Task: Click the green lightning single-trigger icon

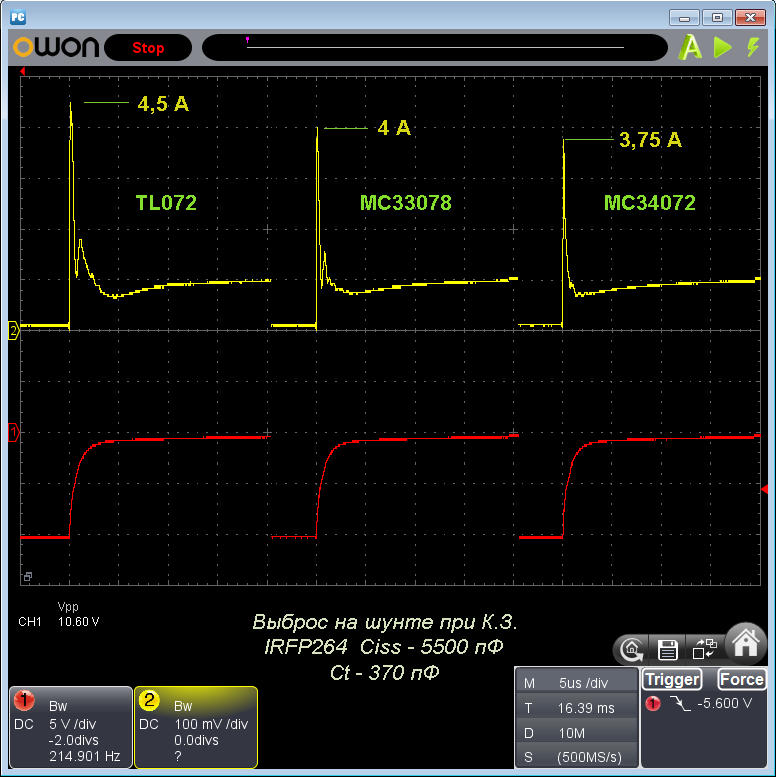Action: [x=752, y=47]
